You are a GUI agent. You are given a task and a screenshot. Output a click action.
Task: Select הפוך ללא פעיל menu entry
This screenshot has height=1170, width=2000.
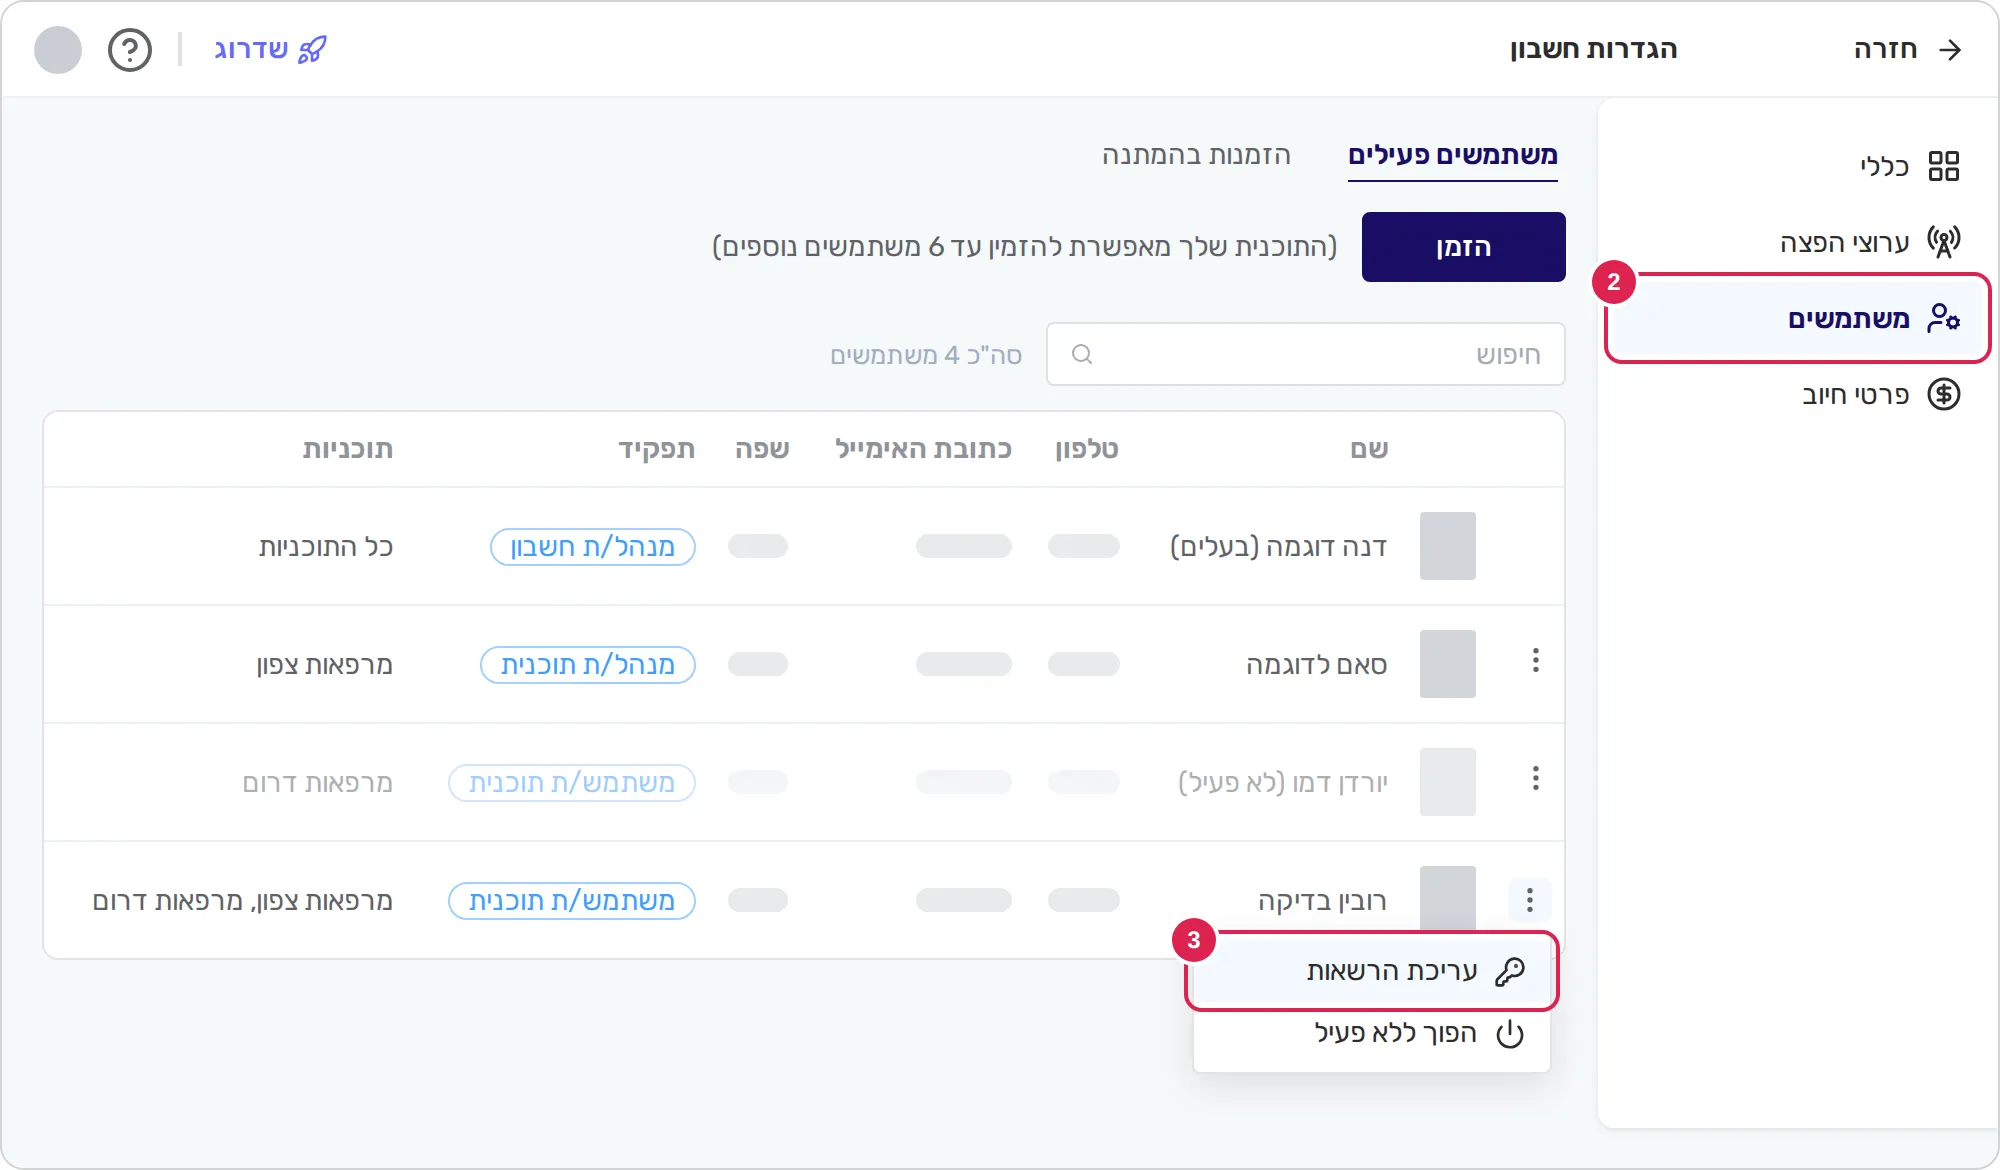[x=1372, y=1034]
